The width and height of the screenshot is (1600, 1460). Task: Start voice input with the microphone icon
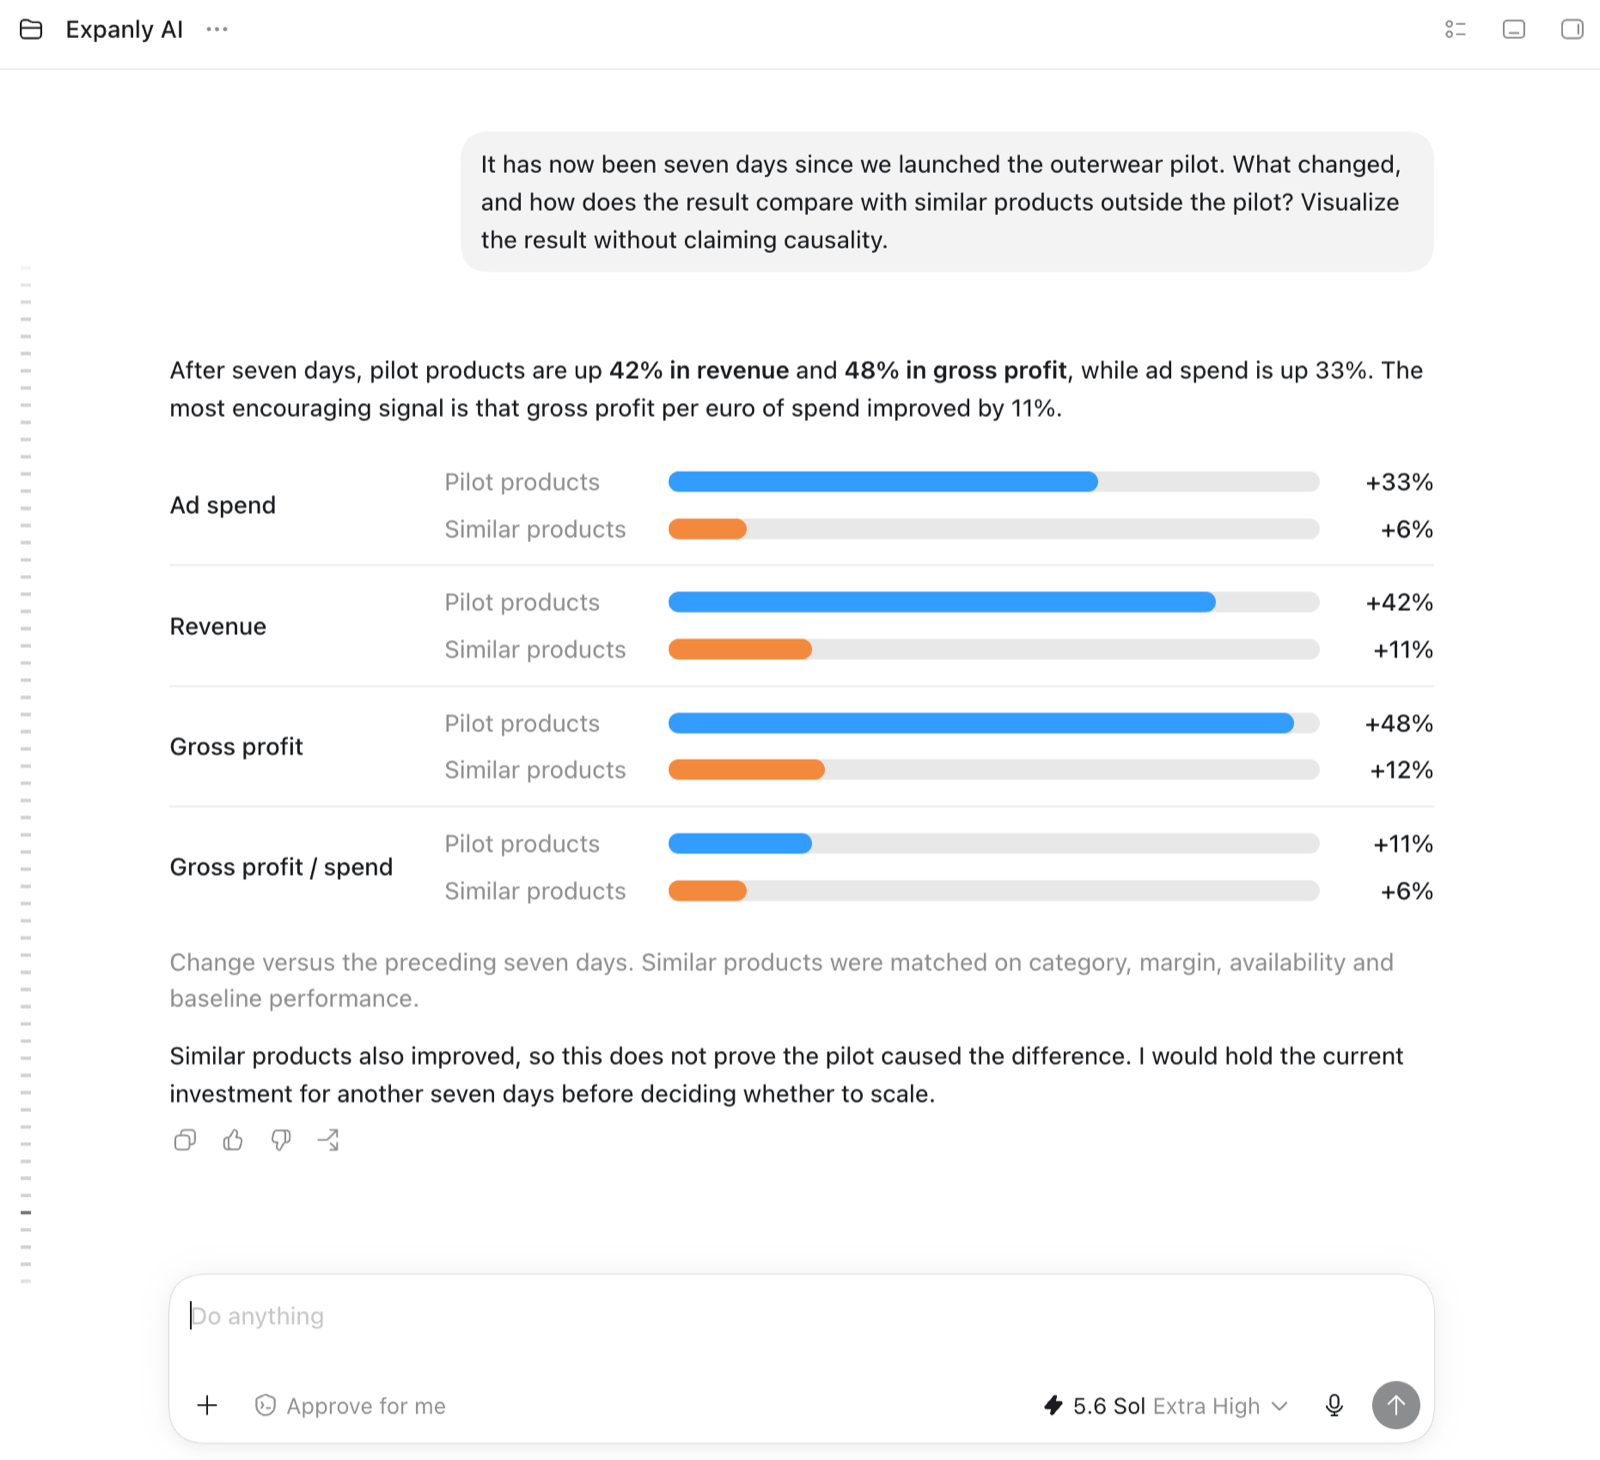[x=1334, y=1406]
